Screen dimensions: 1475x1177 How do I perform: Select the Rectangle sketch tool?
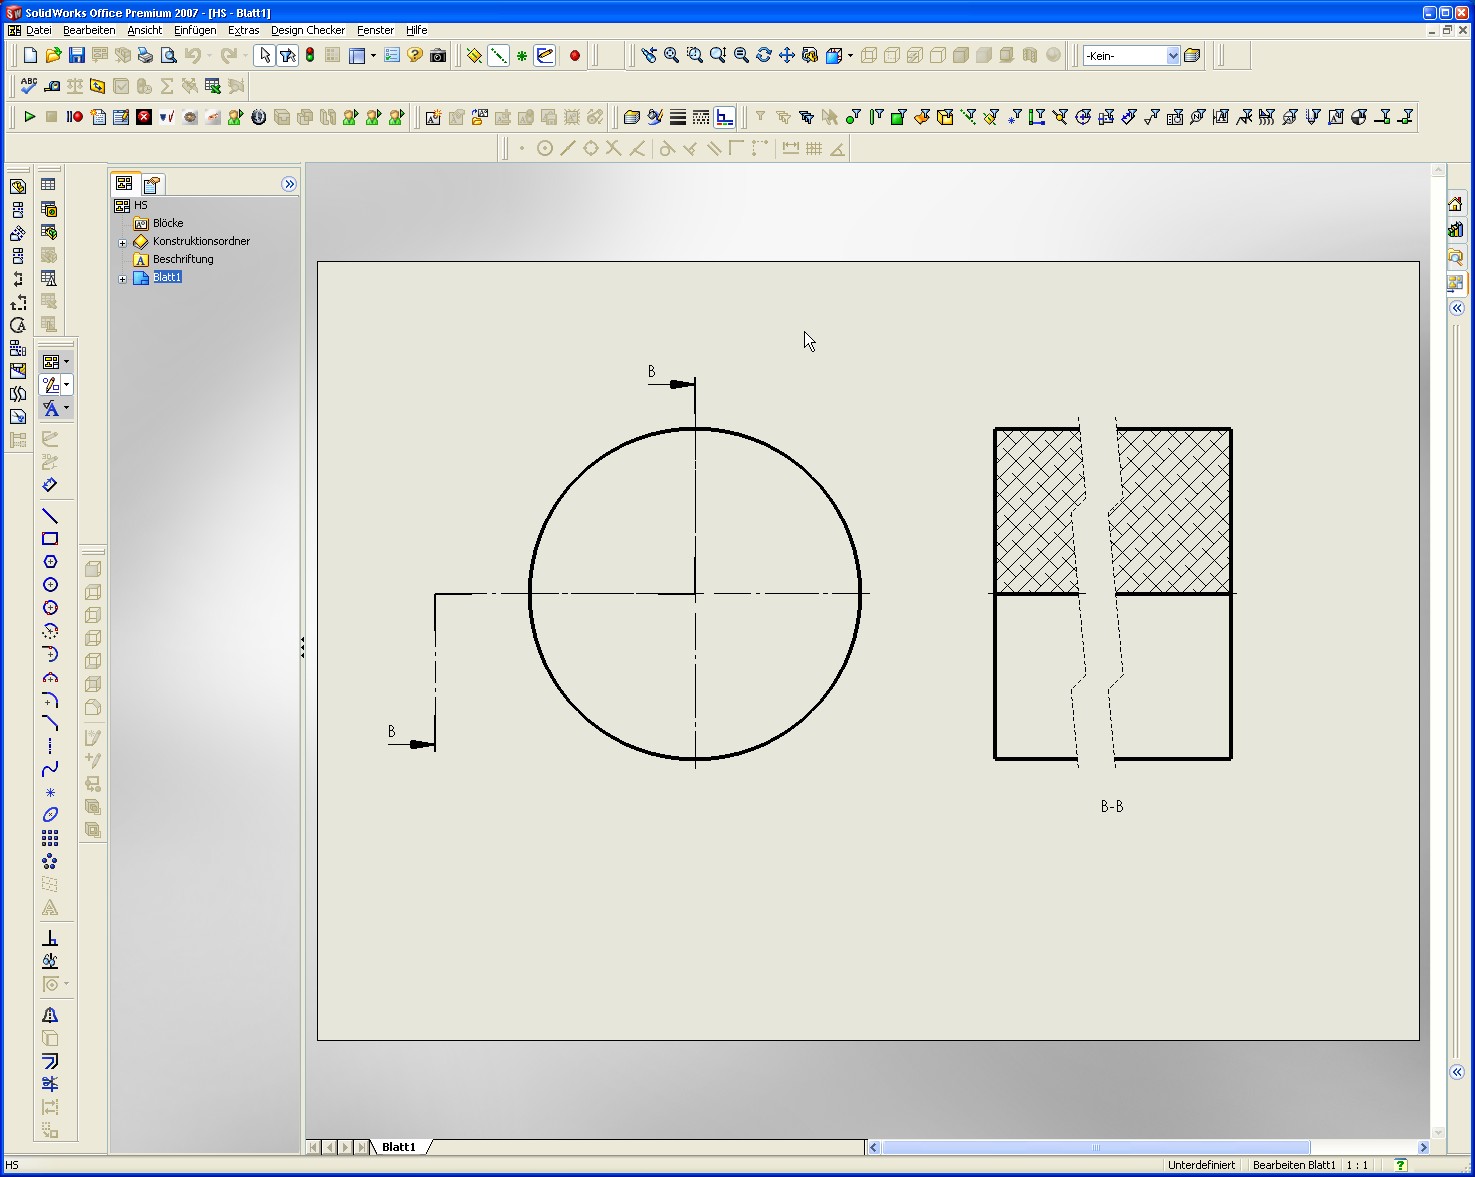coord(49,538)
